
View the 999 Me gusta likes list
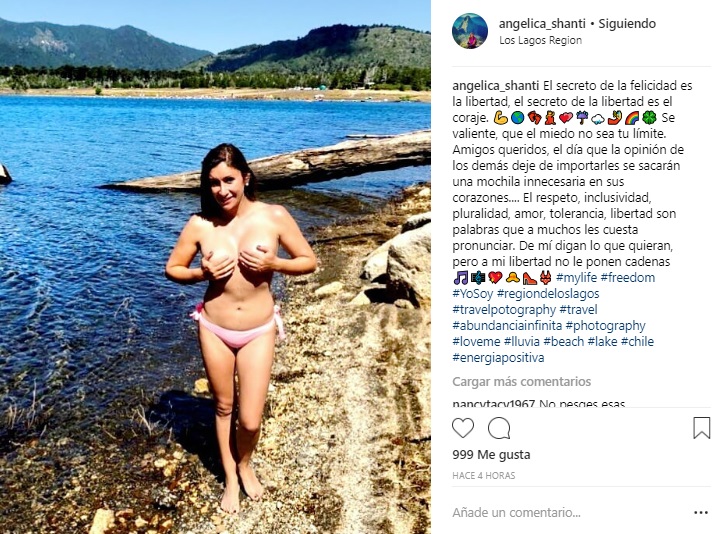[x=491, y=455]
